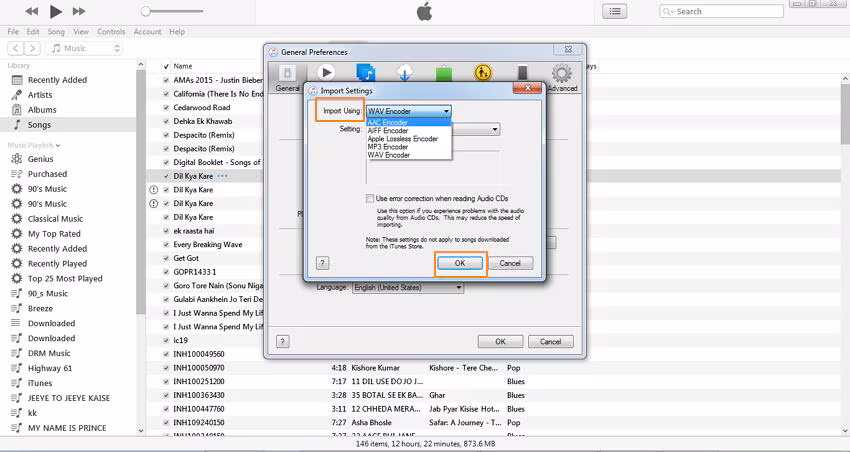The image size is (850, 452).
Task: Open the View menu
Action: click(81, 31)
